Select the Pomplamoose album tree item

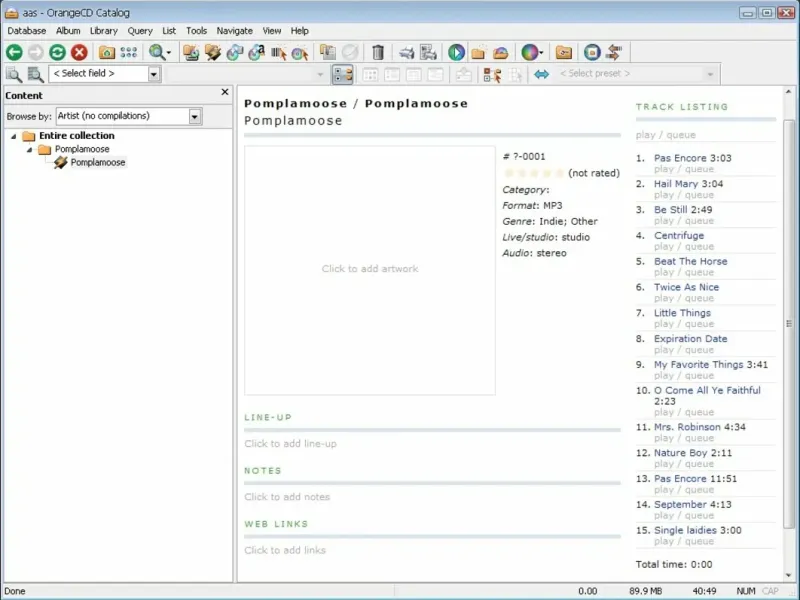point(97,162)
